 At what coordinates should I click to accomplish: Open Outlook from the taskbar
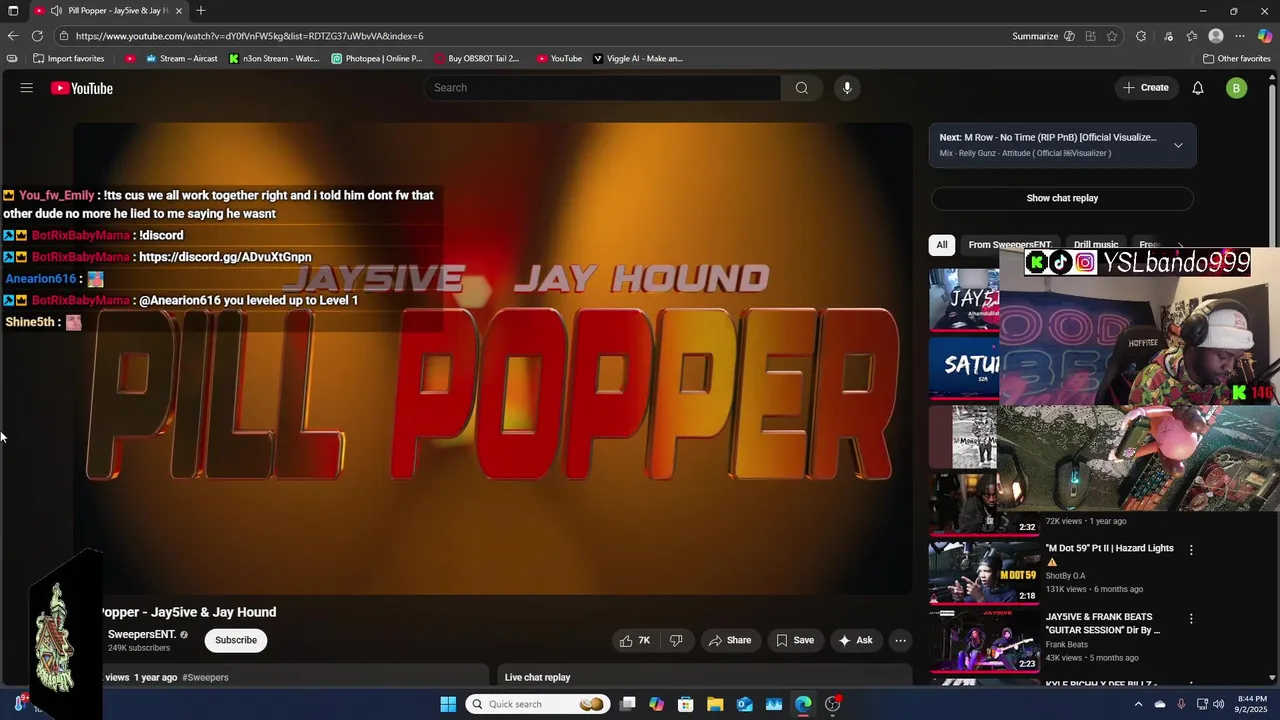coord(744,704)
